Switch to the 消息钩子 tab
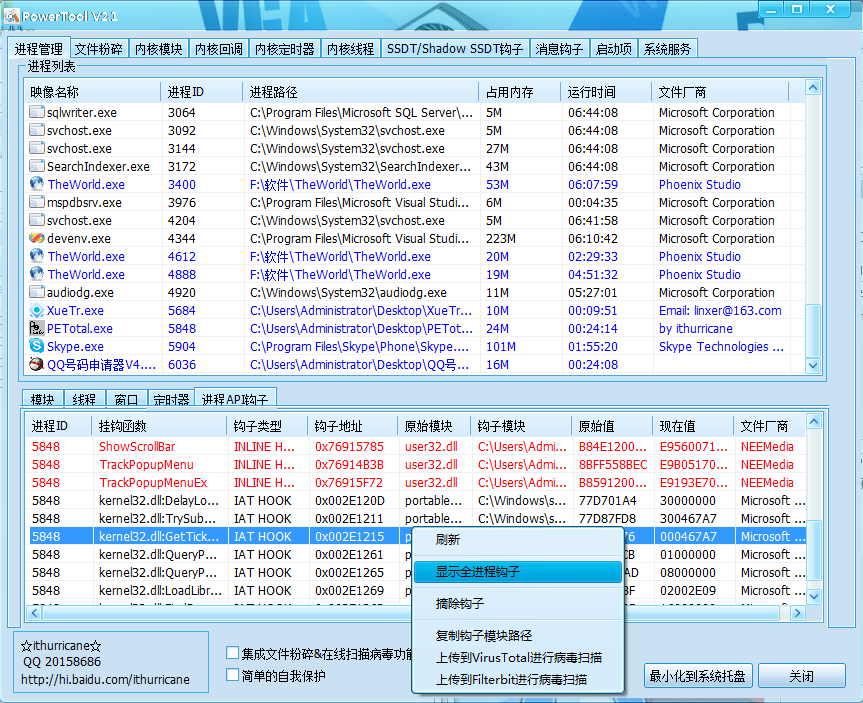The image size is (863, 703). (x=559, y=49)
